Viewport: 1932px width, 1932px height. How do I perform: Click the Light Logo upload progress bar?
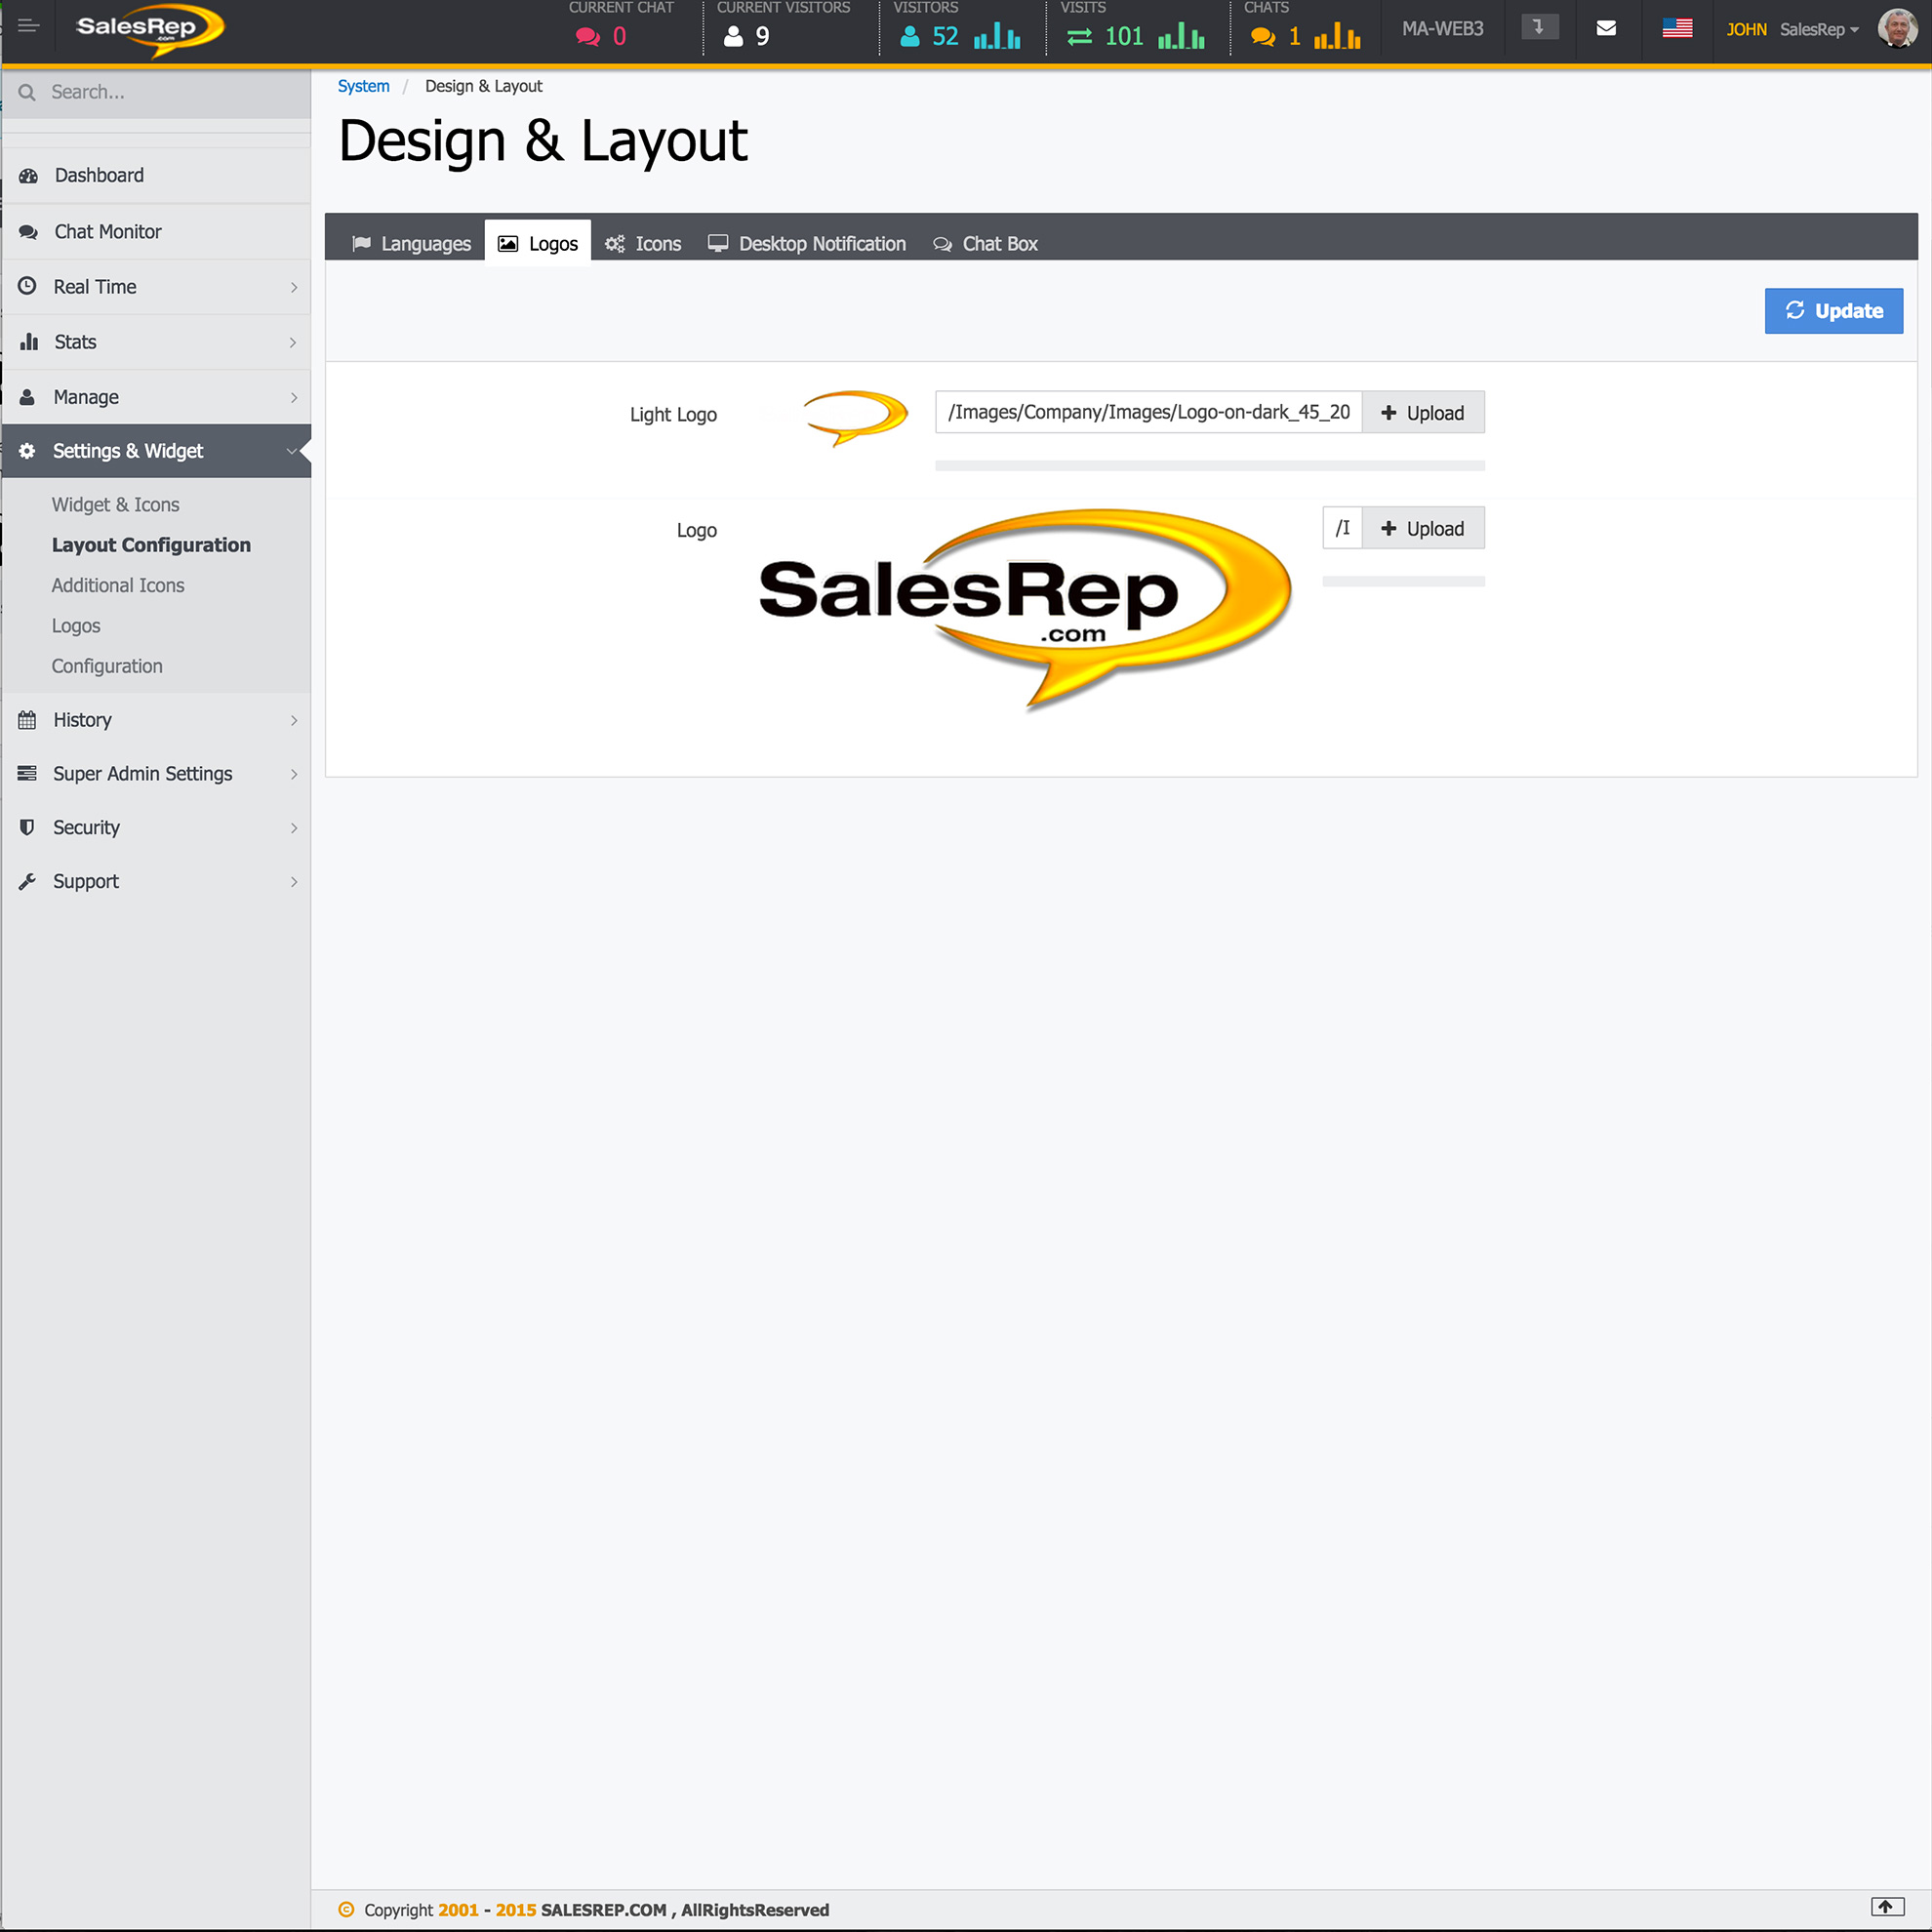pyautogui.click(x=1209, y=466)
